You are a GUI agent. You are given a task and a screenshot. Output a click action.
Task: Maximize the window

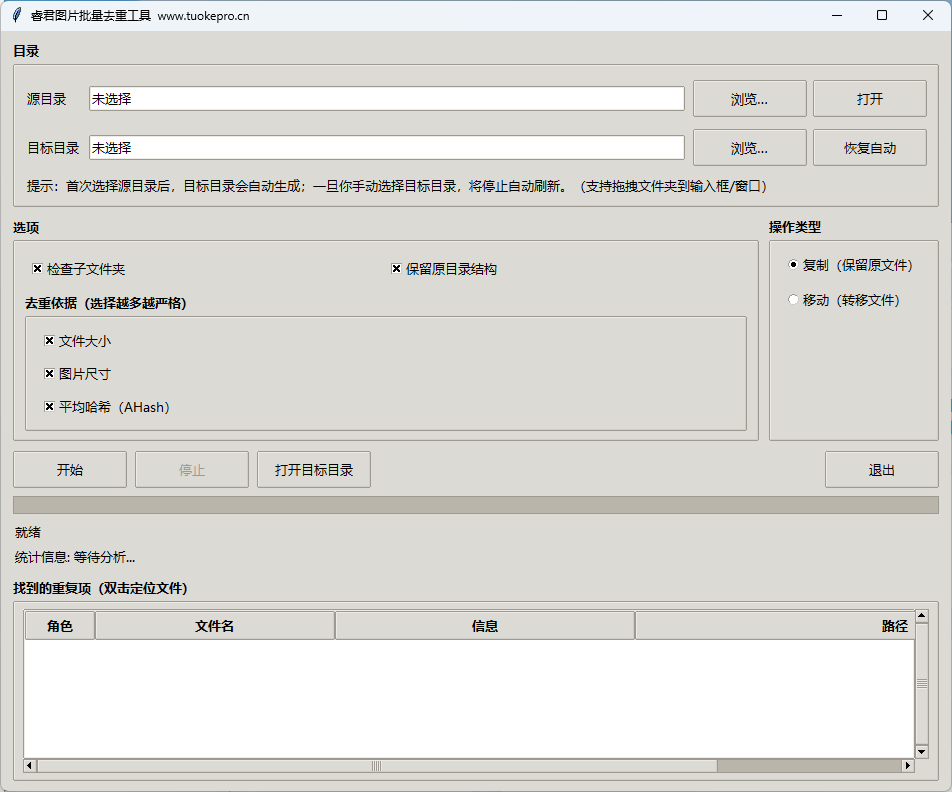coord(882,15)
